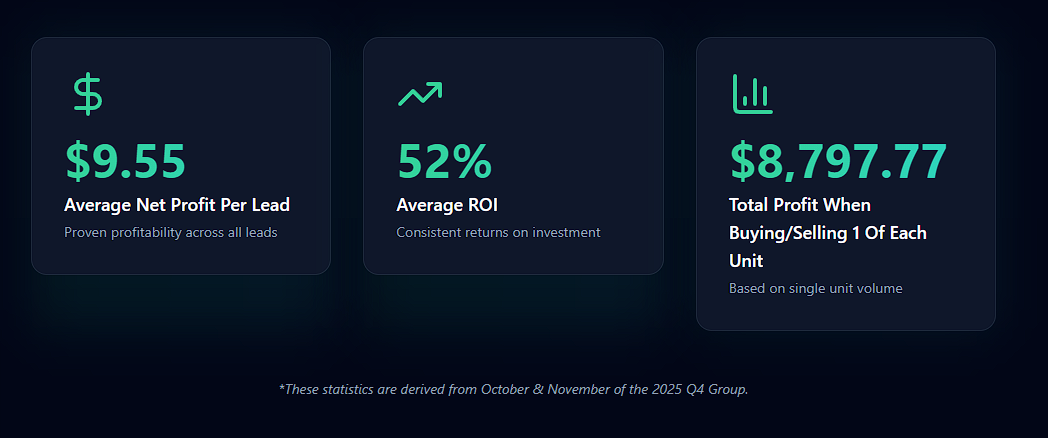Click the '2025 Q4 Group' footnote text
1048x438 pixels.
pyautogui.click(x=700, y=389)
